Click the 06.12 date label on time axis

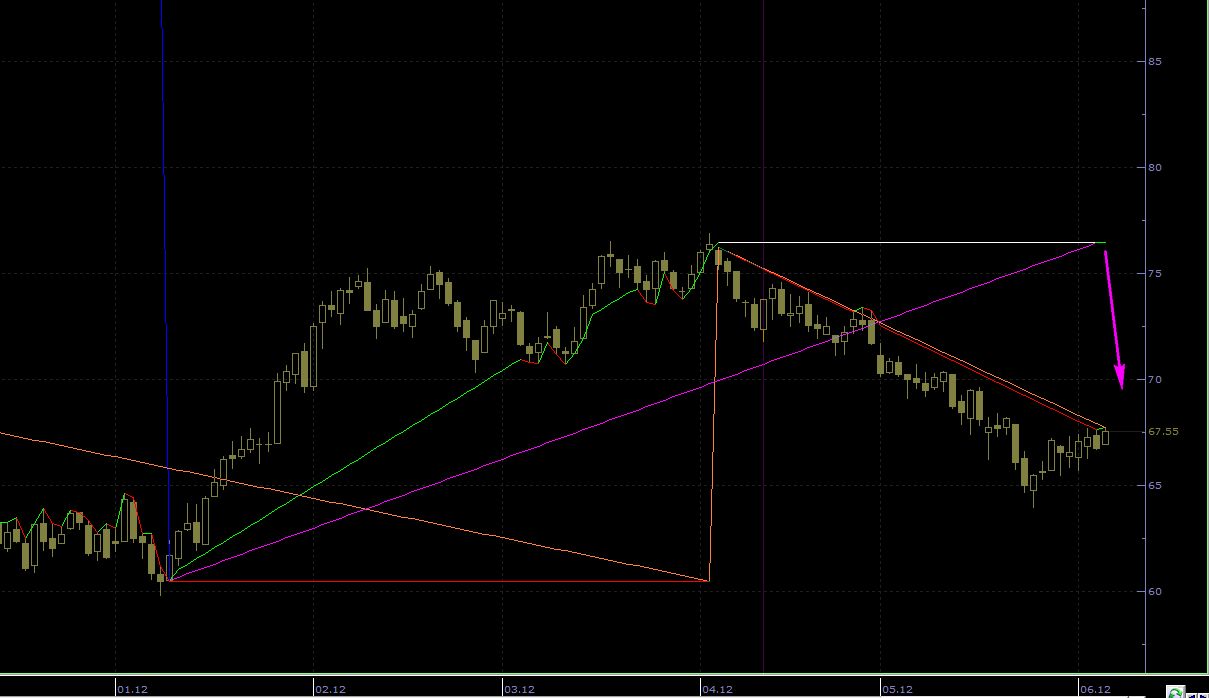tap(1095, 689)
